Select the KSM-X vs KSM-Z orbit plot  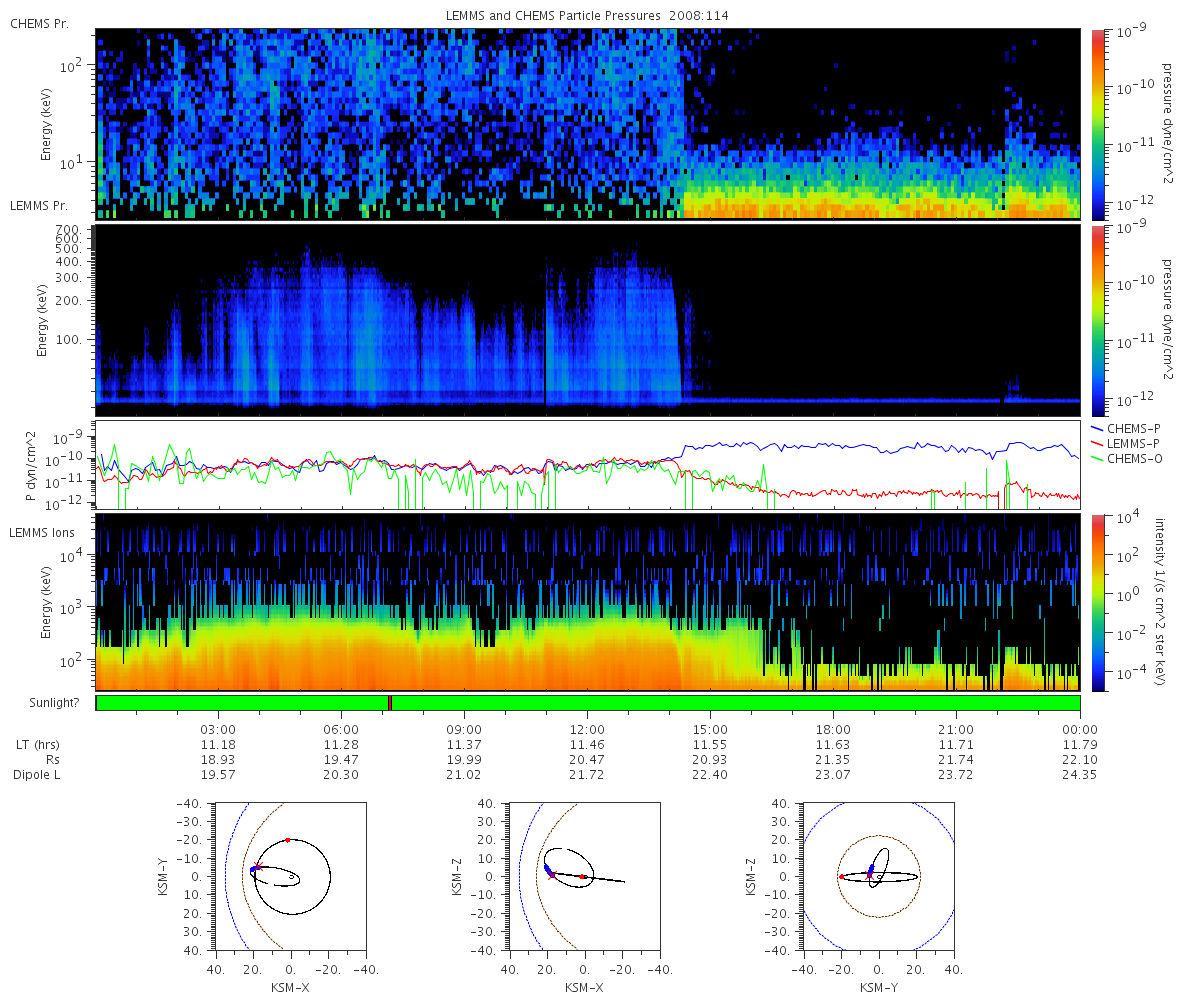point(584,875)
